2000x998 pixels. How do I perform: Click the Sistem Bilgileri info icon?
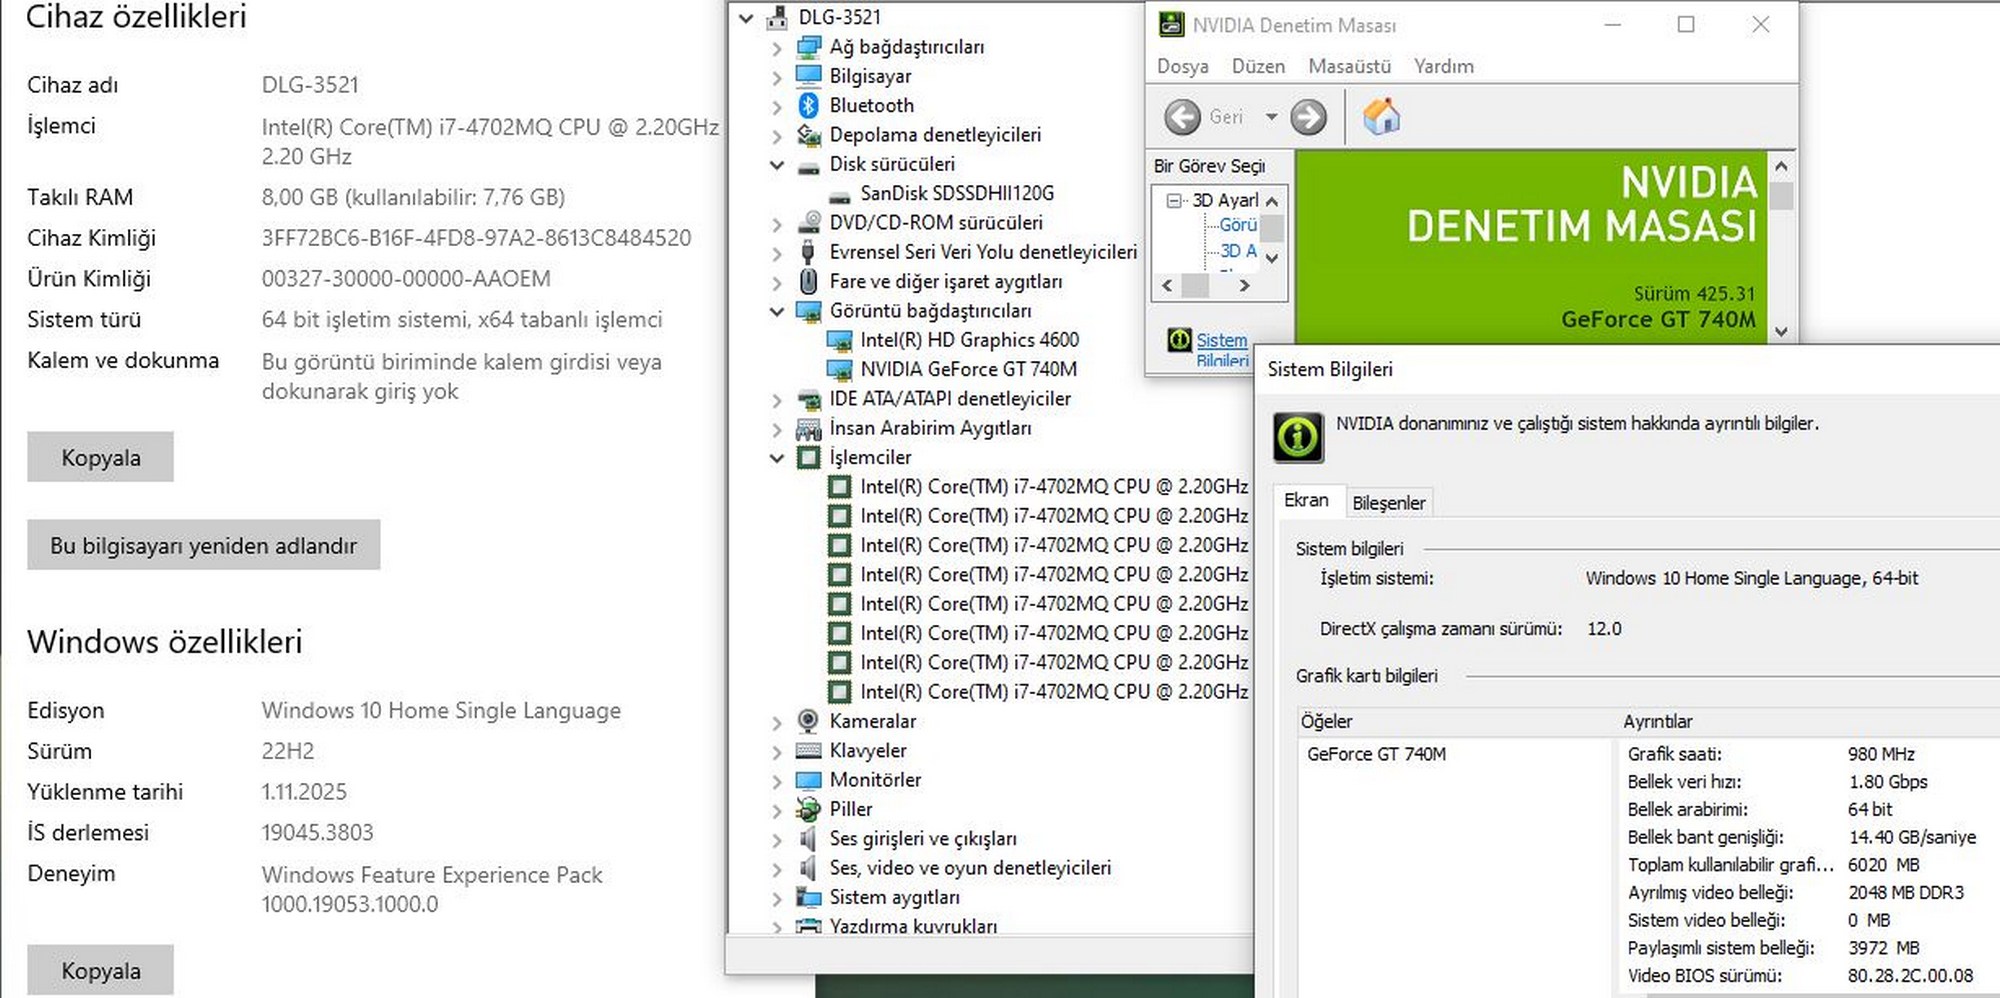coord(1298,437)
